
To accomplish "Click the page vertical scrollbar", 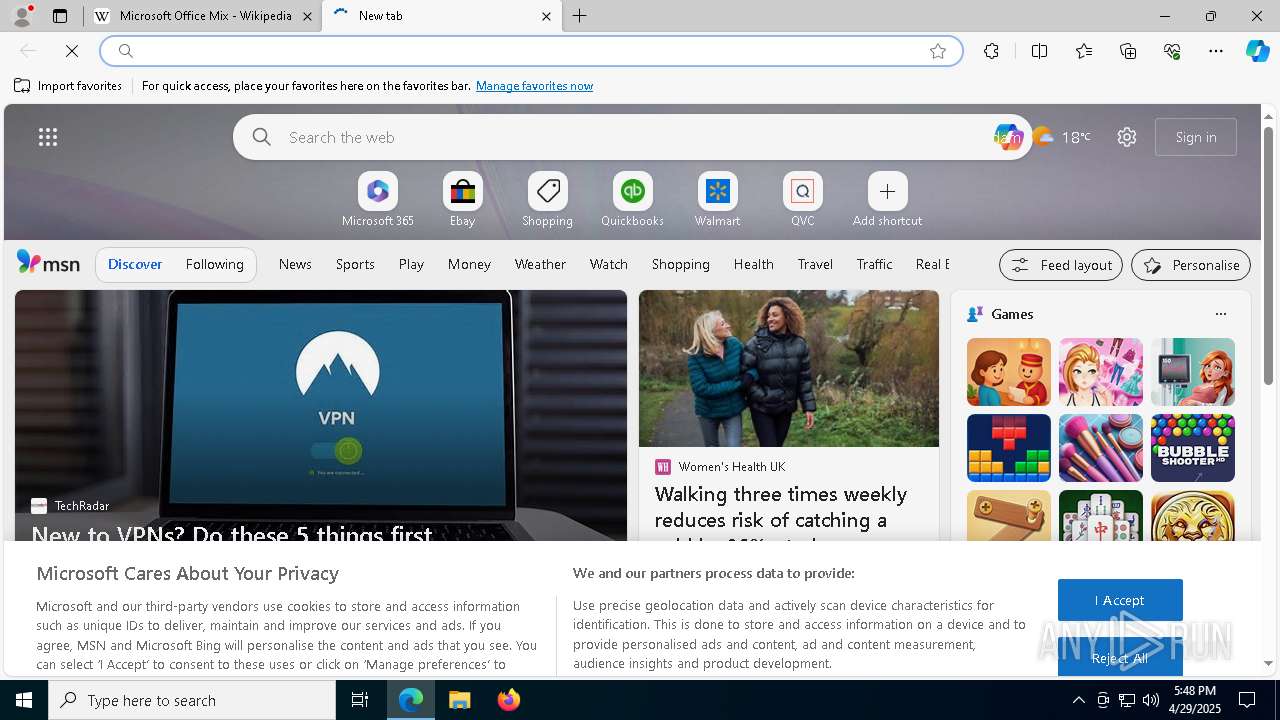I will [x=1268, y=255].
